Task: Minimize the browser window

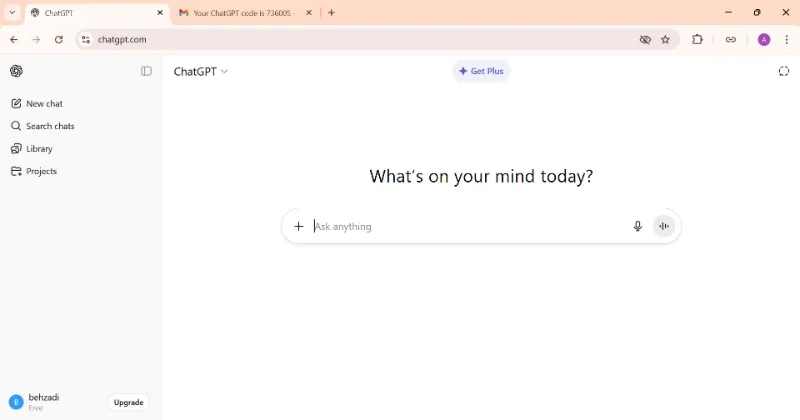Action: tap(728, 12)
